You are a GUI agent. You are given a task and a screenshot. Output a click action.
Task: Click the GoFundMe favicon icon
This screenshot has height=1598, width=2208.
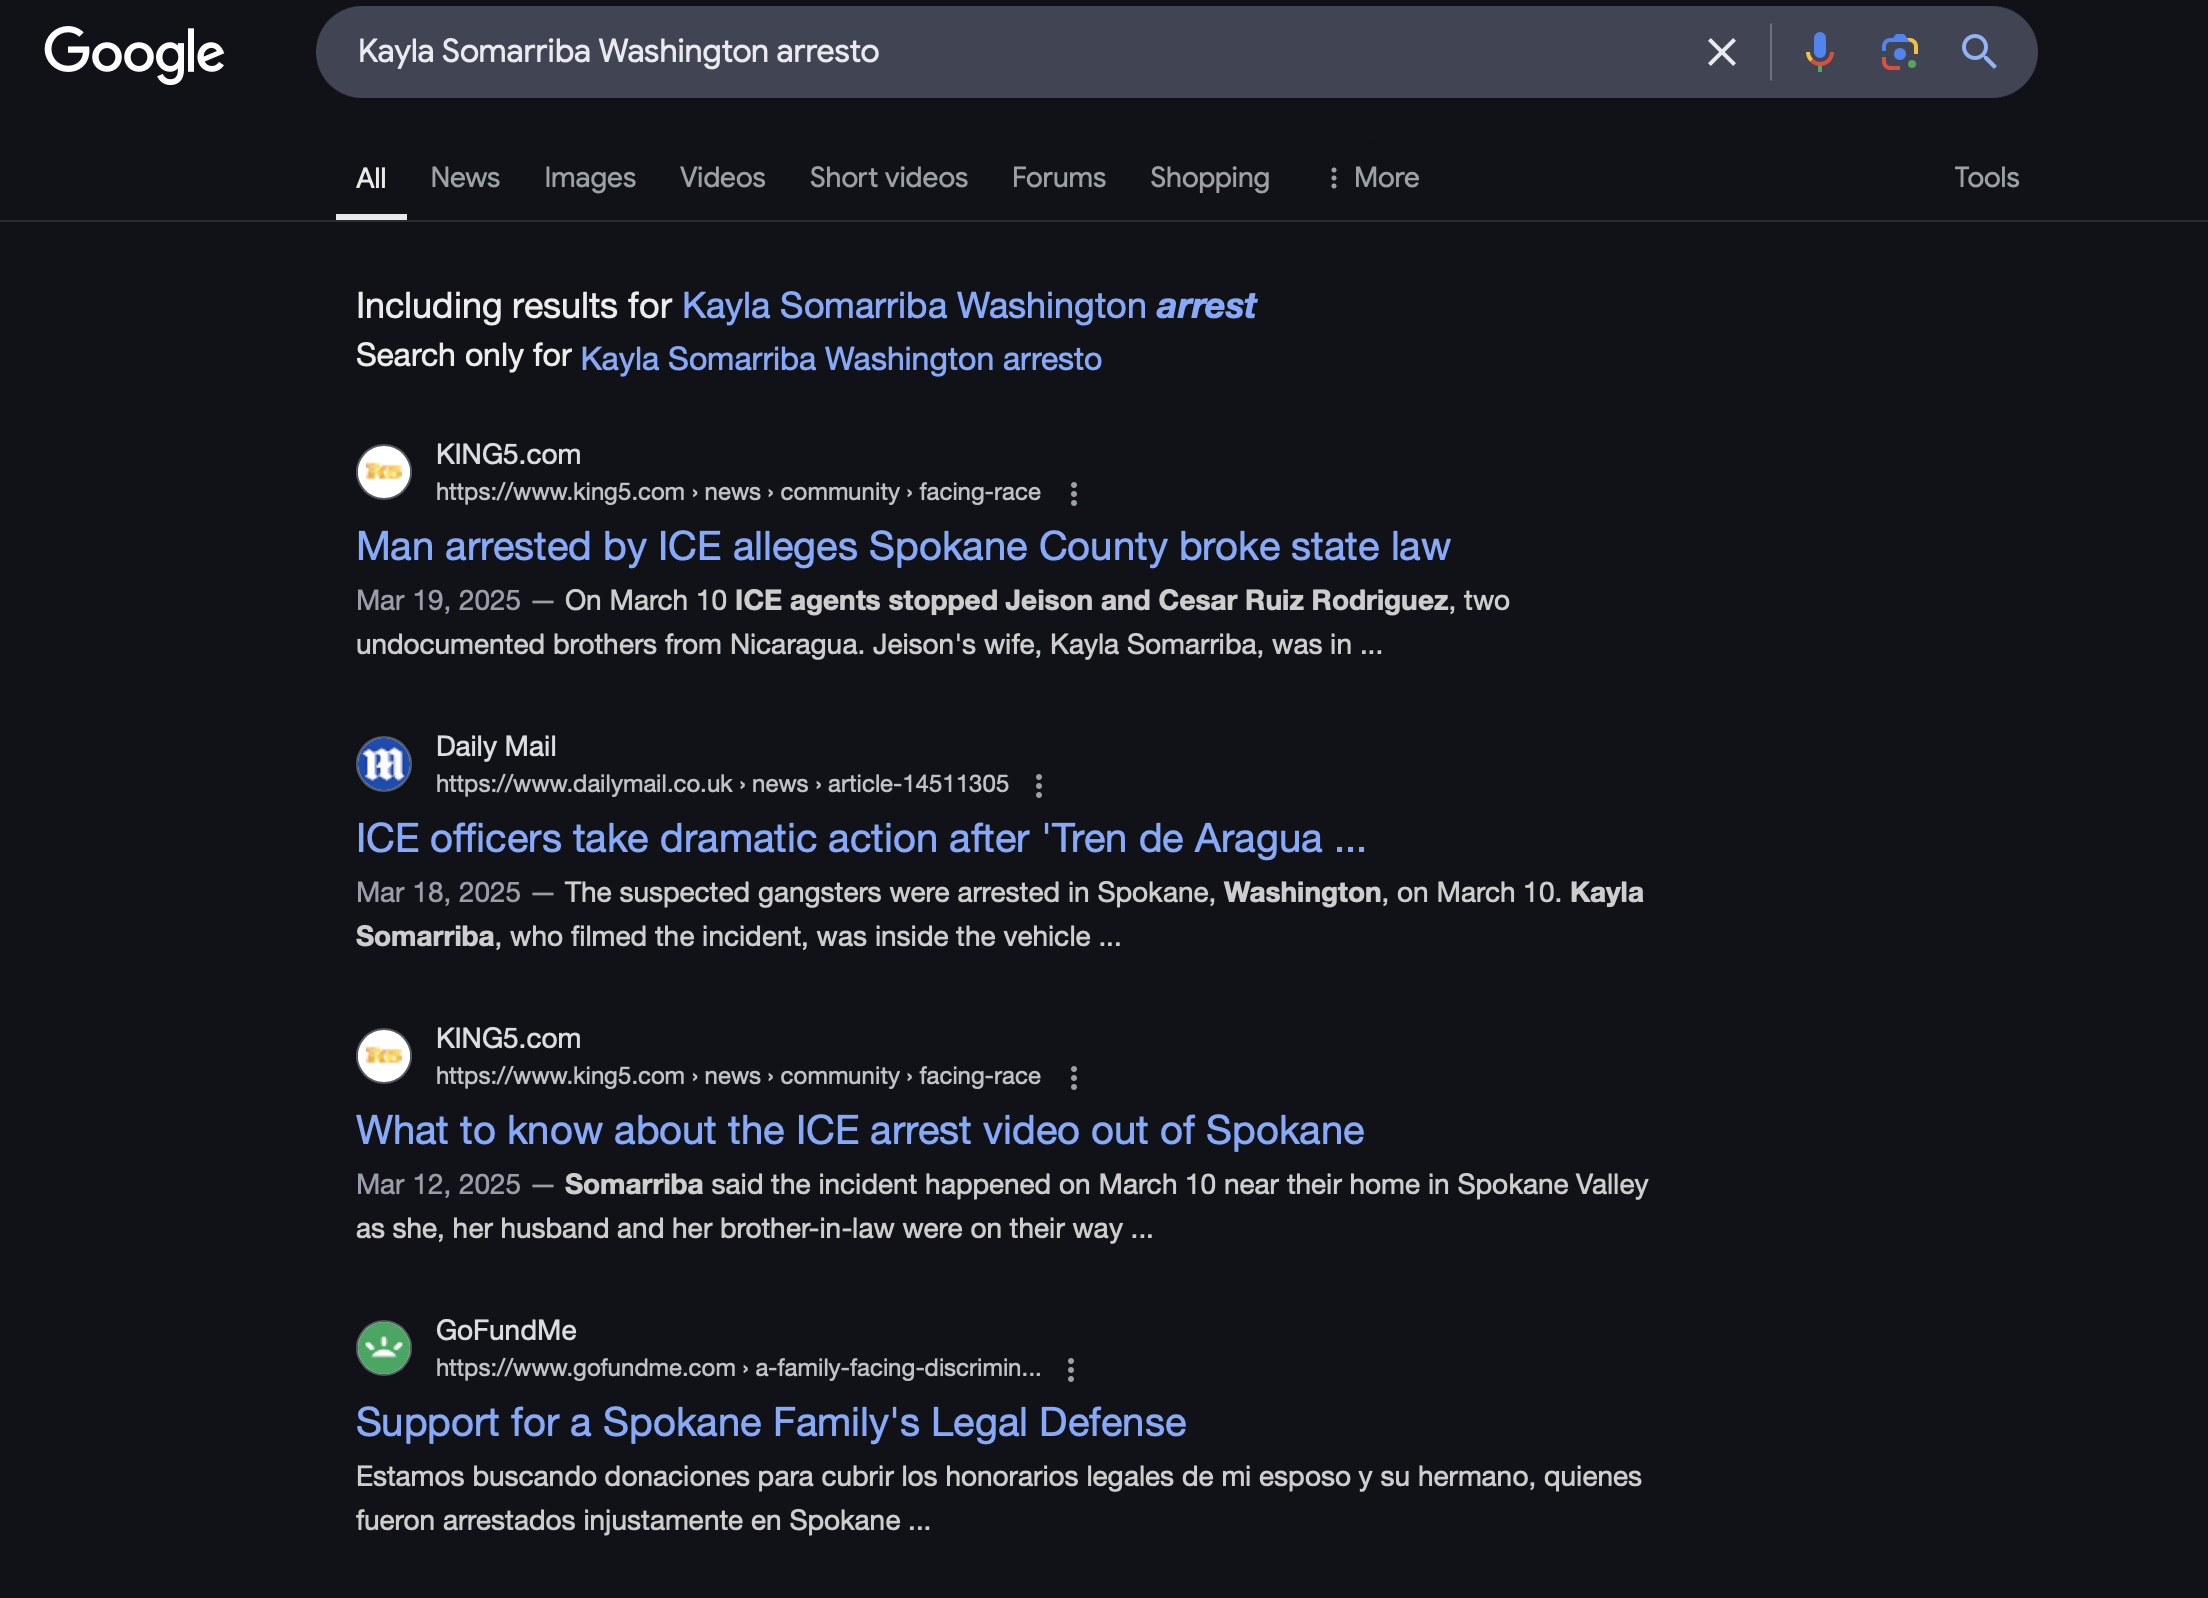pyautogui.click(x=384, y=1348)
